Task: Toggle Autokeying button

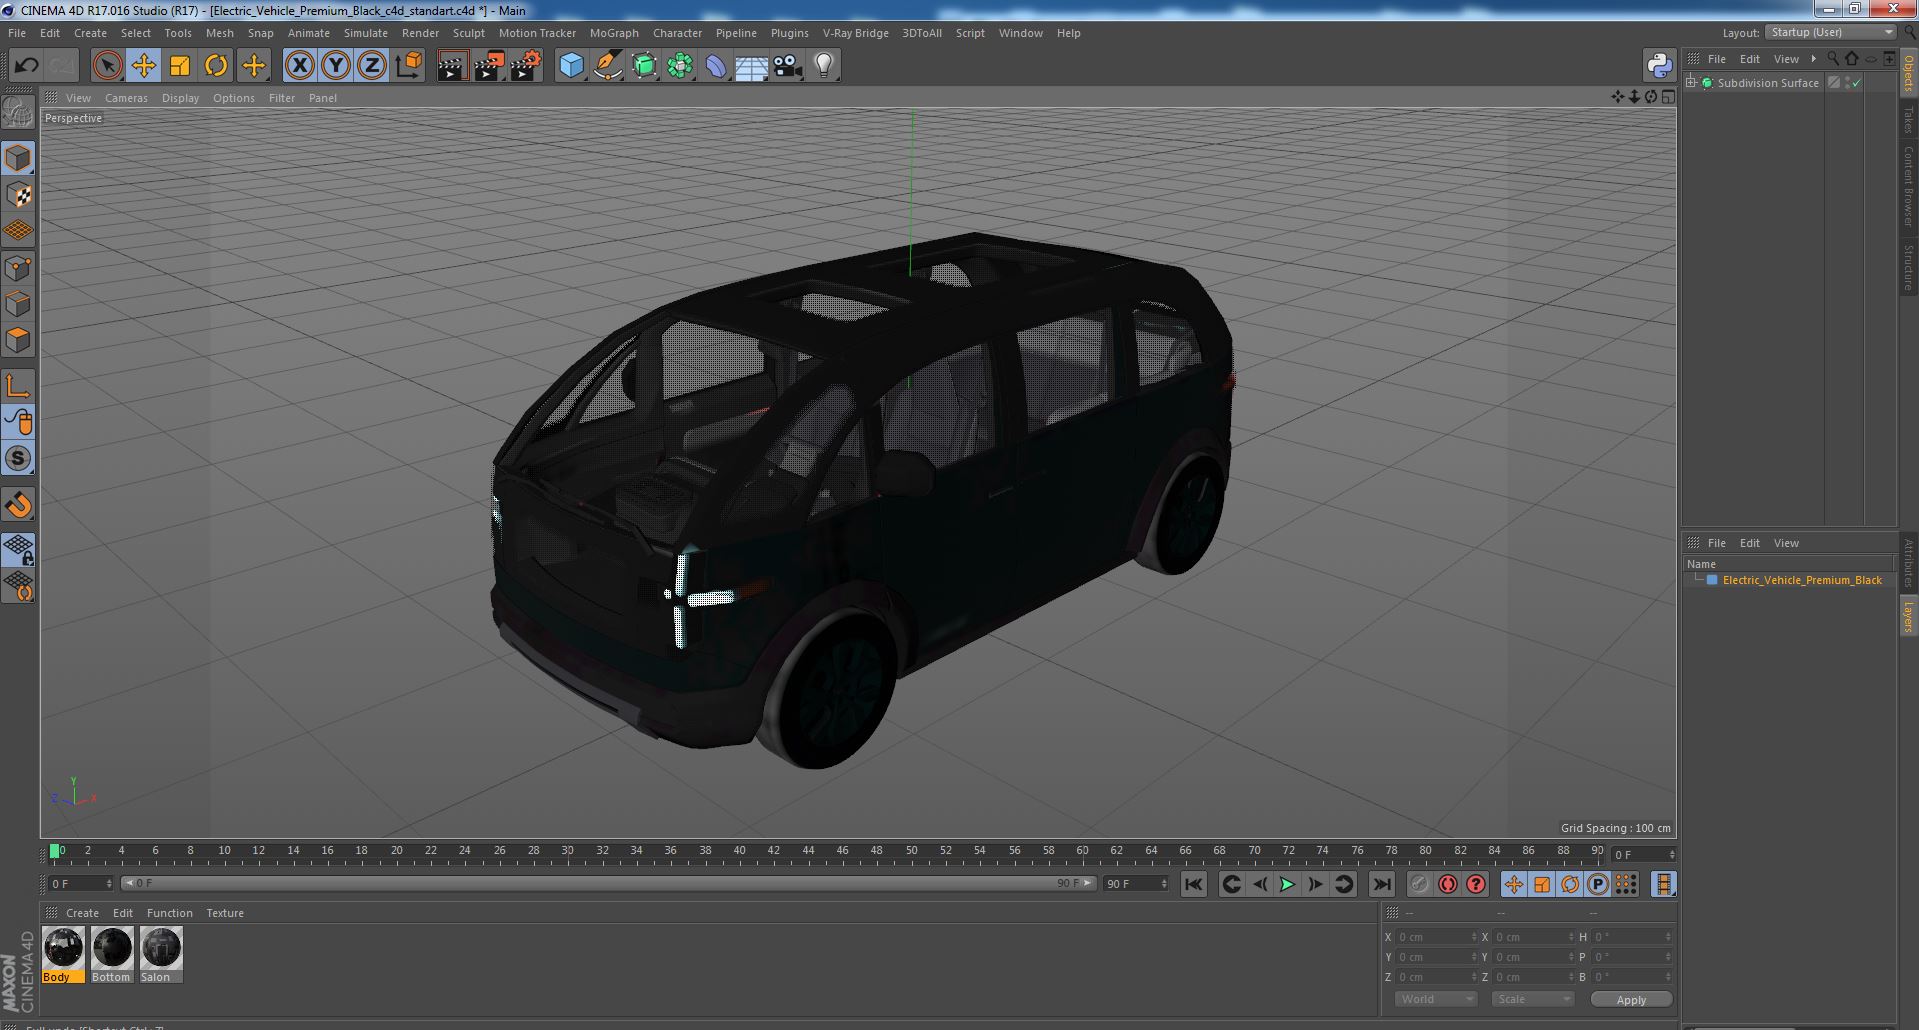Action: click(1447, 884)
